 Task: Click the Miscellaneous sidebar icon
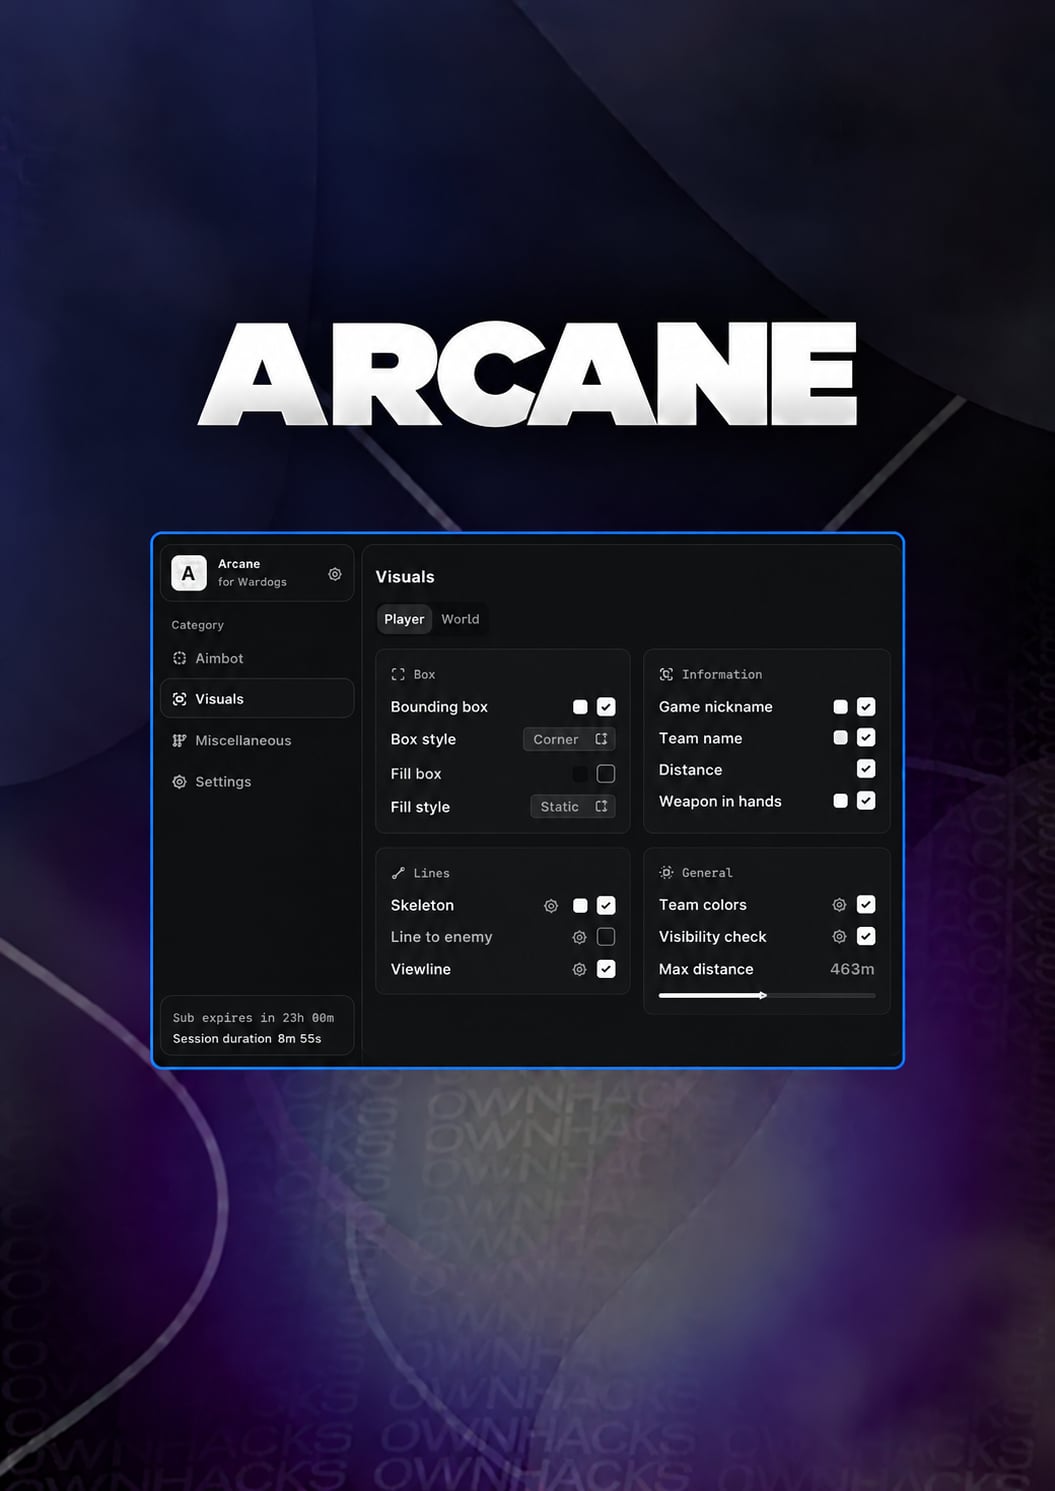[x=180, y=740]
